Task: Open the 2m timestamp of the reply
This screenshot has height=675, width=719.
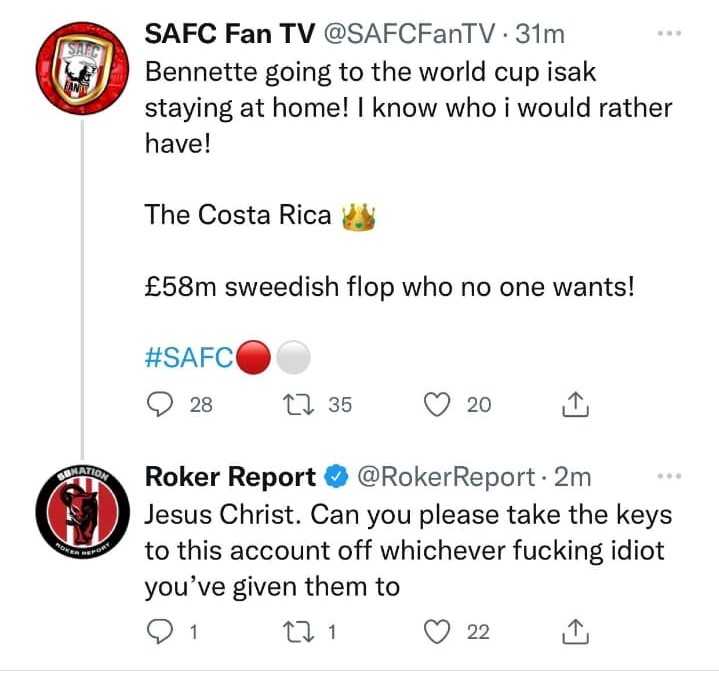Action: [573, 477]
